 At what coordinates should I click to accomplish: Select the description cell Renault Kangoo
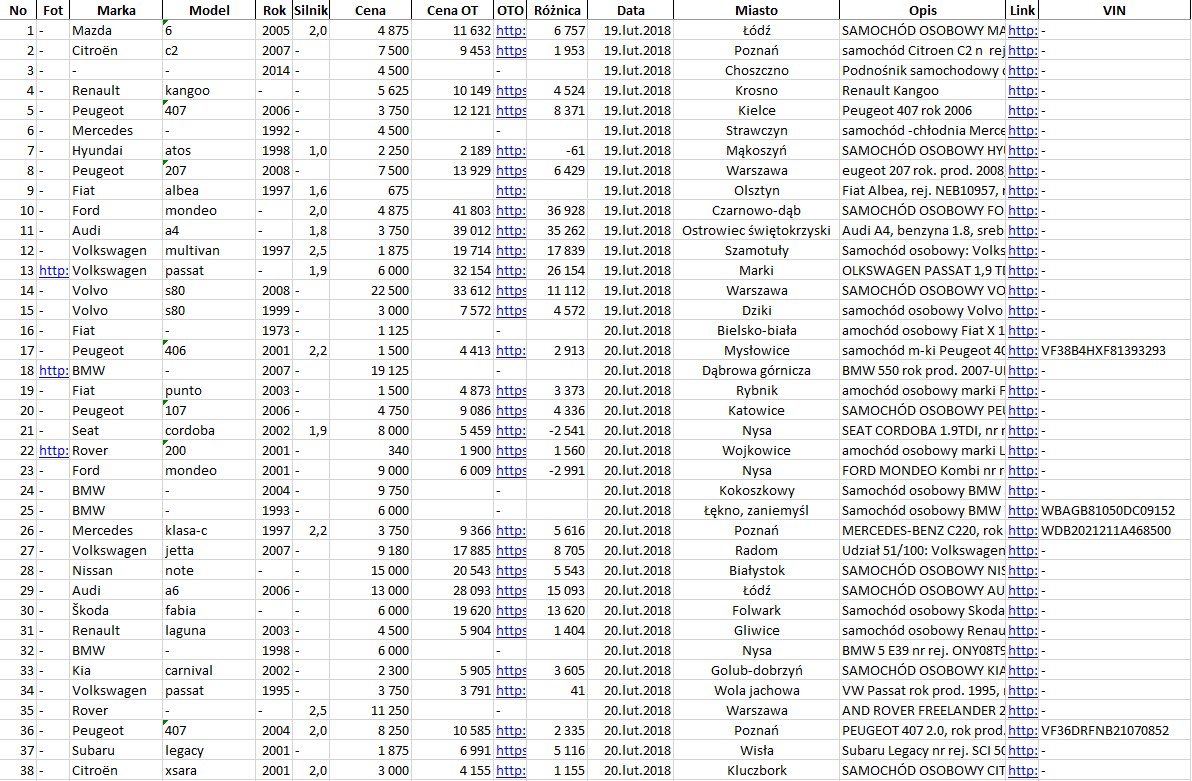pos(923,90)
